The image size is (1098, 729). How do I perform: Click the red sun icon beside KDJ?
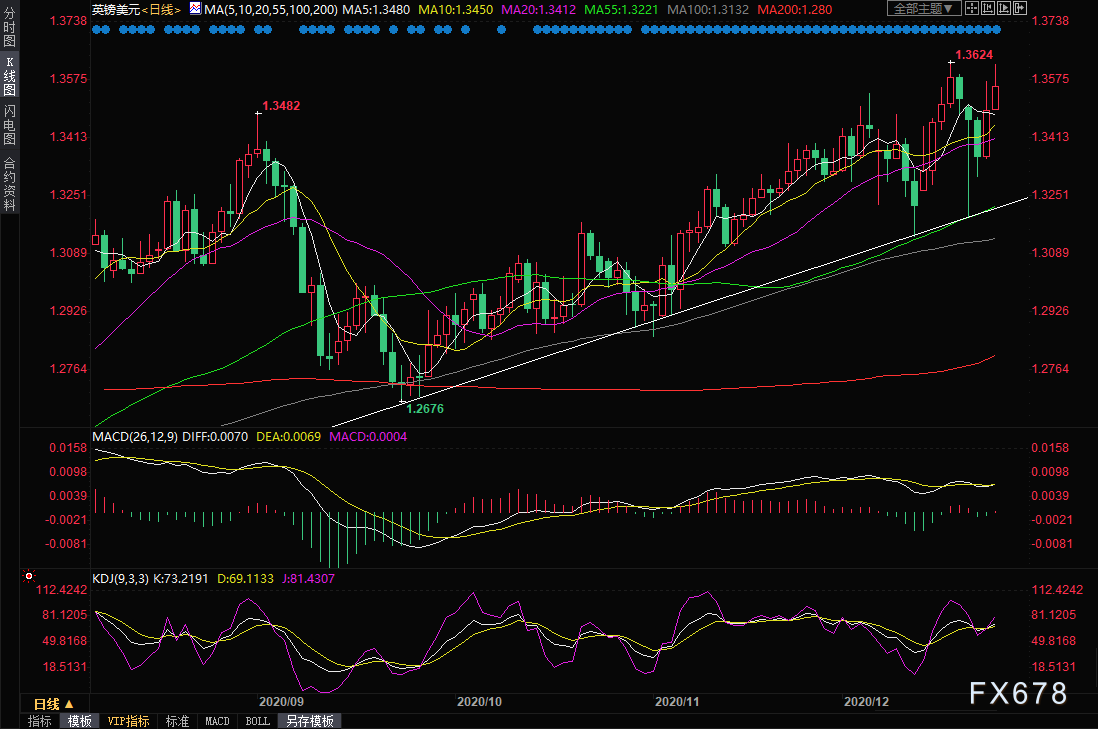pos(27,577)
